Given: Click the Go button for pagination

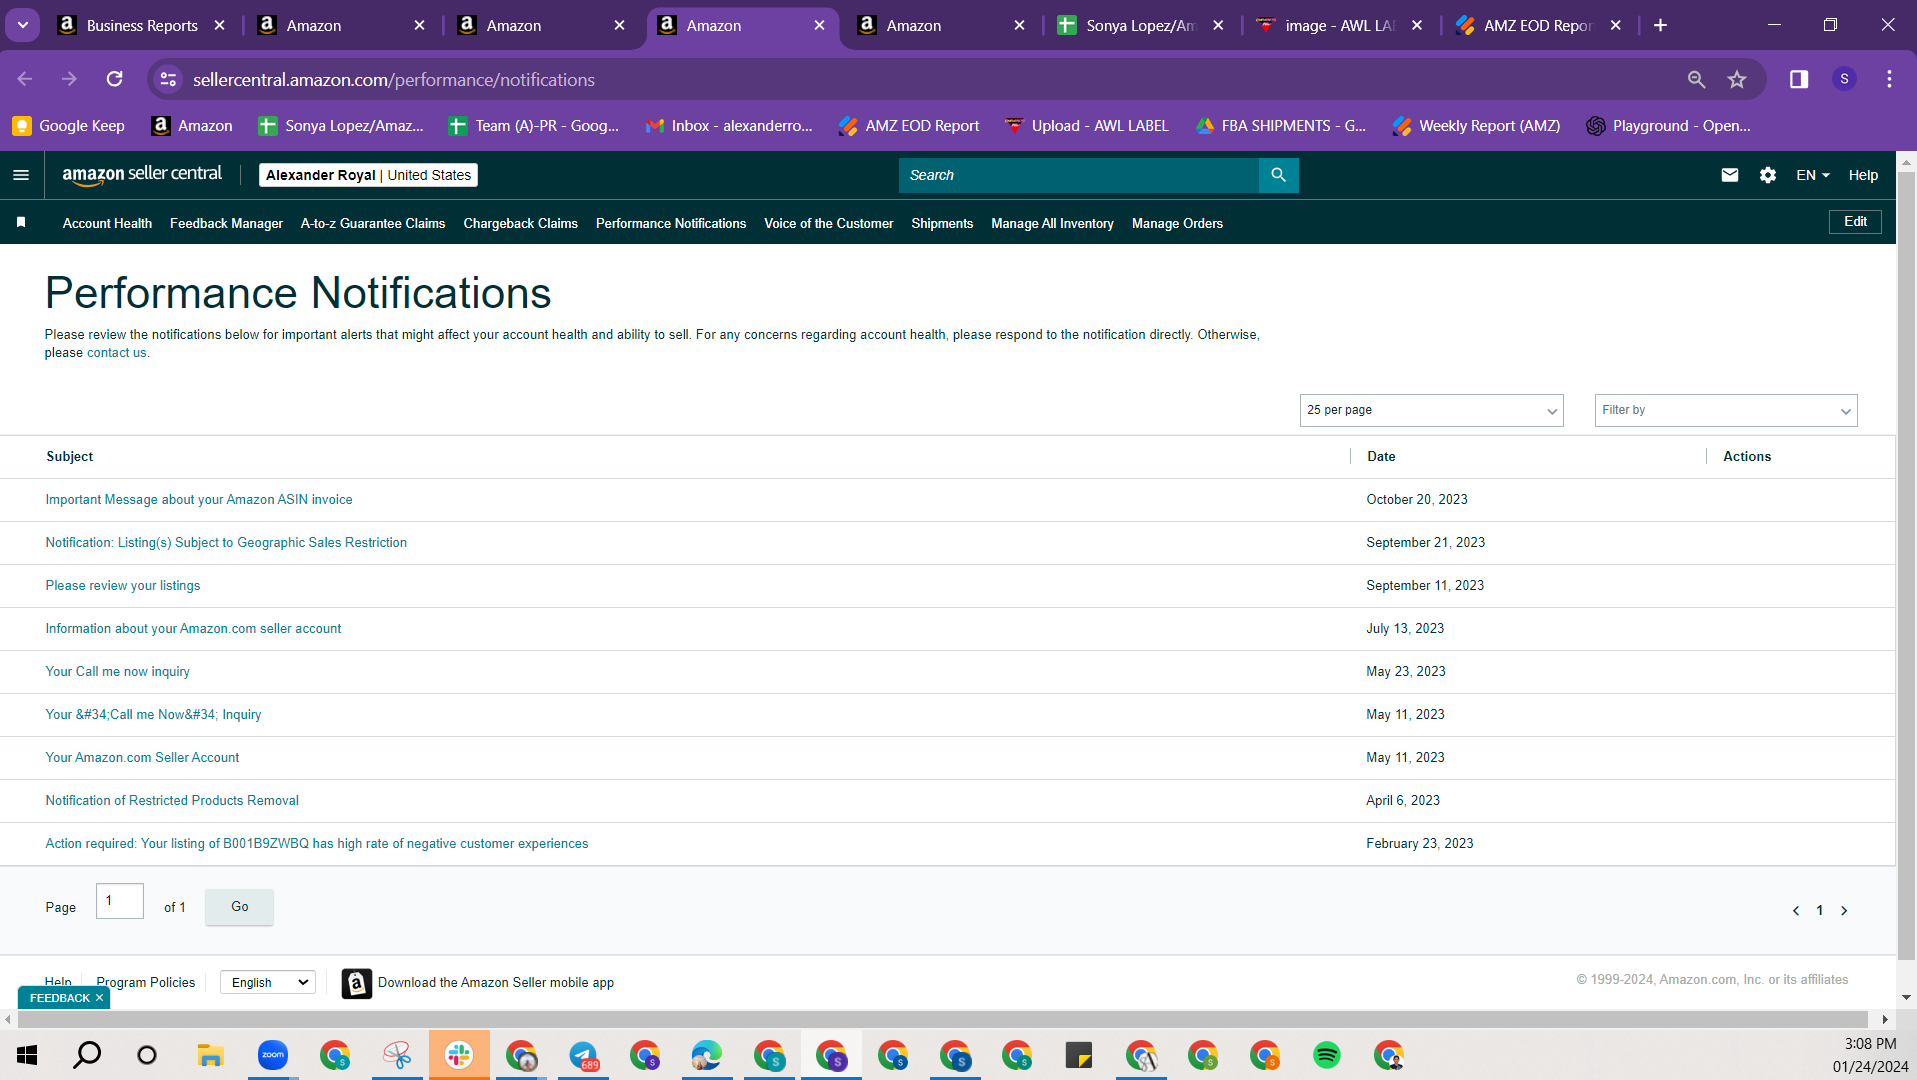Looking at the screenshot, I should (239, 907).
